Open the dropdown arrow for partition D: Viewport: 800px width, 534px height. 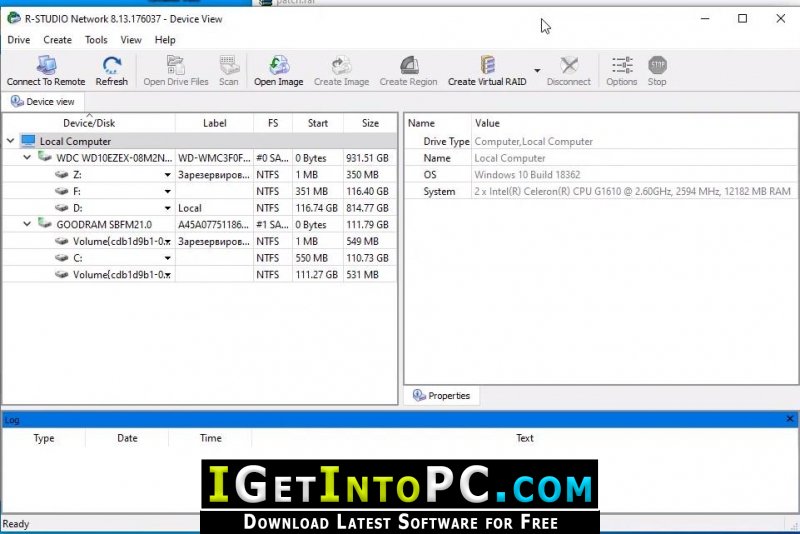[167, 208]
